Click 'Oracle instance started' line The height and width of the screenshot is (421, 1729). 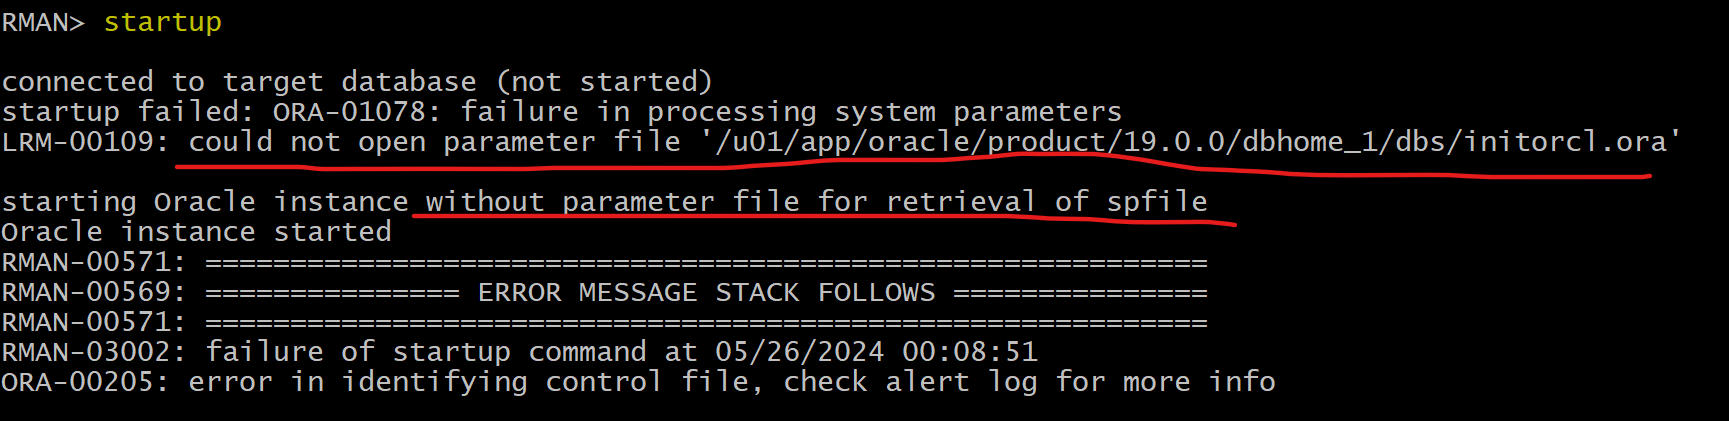coord(197,232)
